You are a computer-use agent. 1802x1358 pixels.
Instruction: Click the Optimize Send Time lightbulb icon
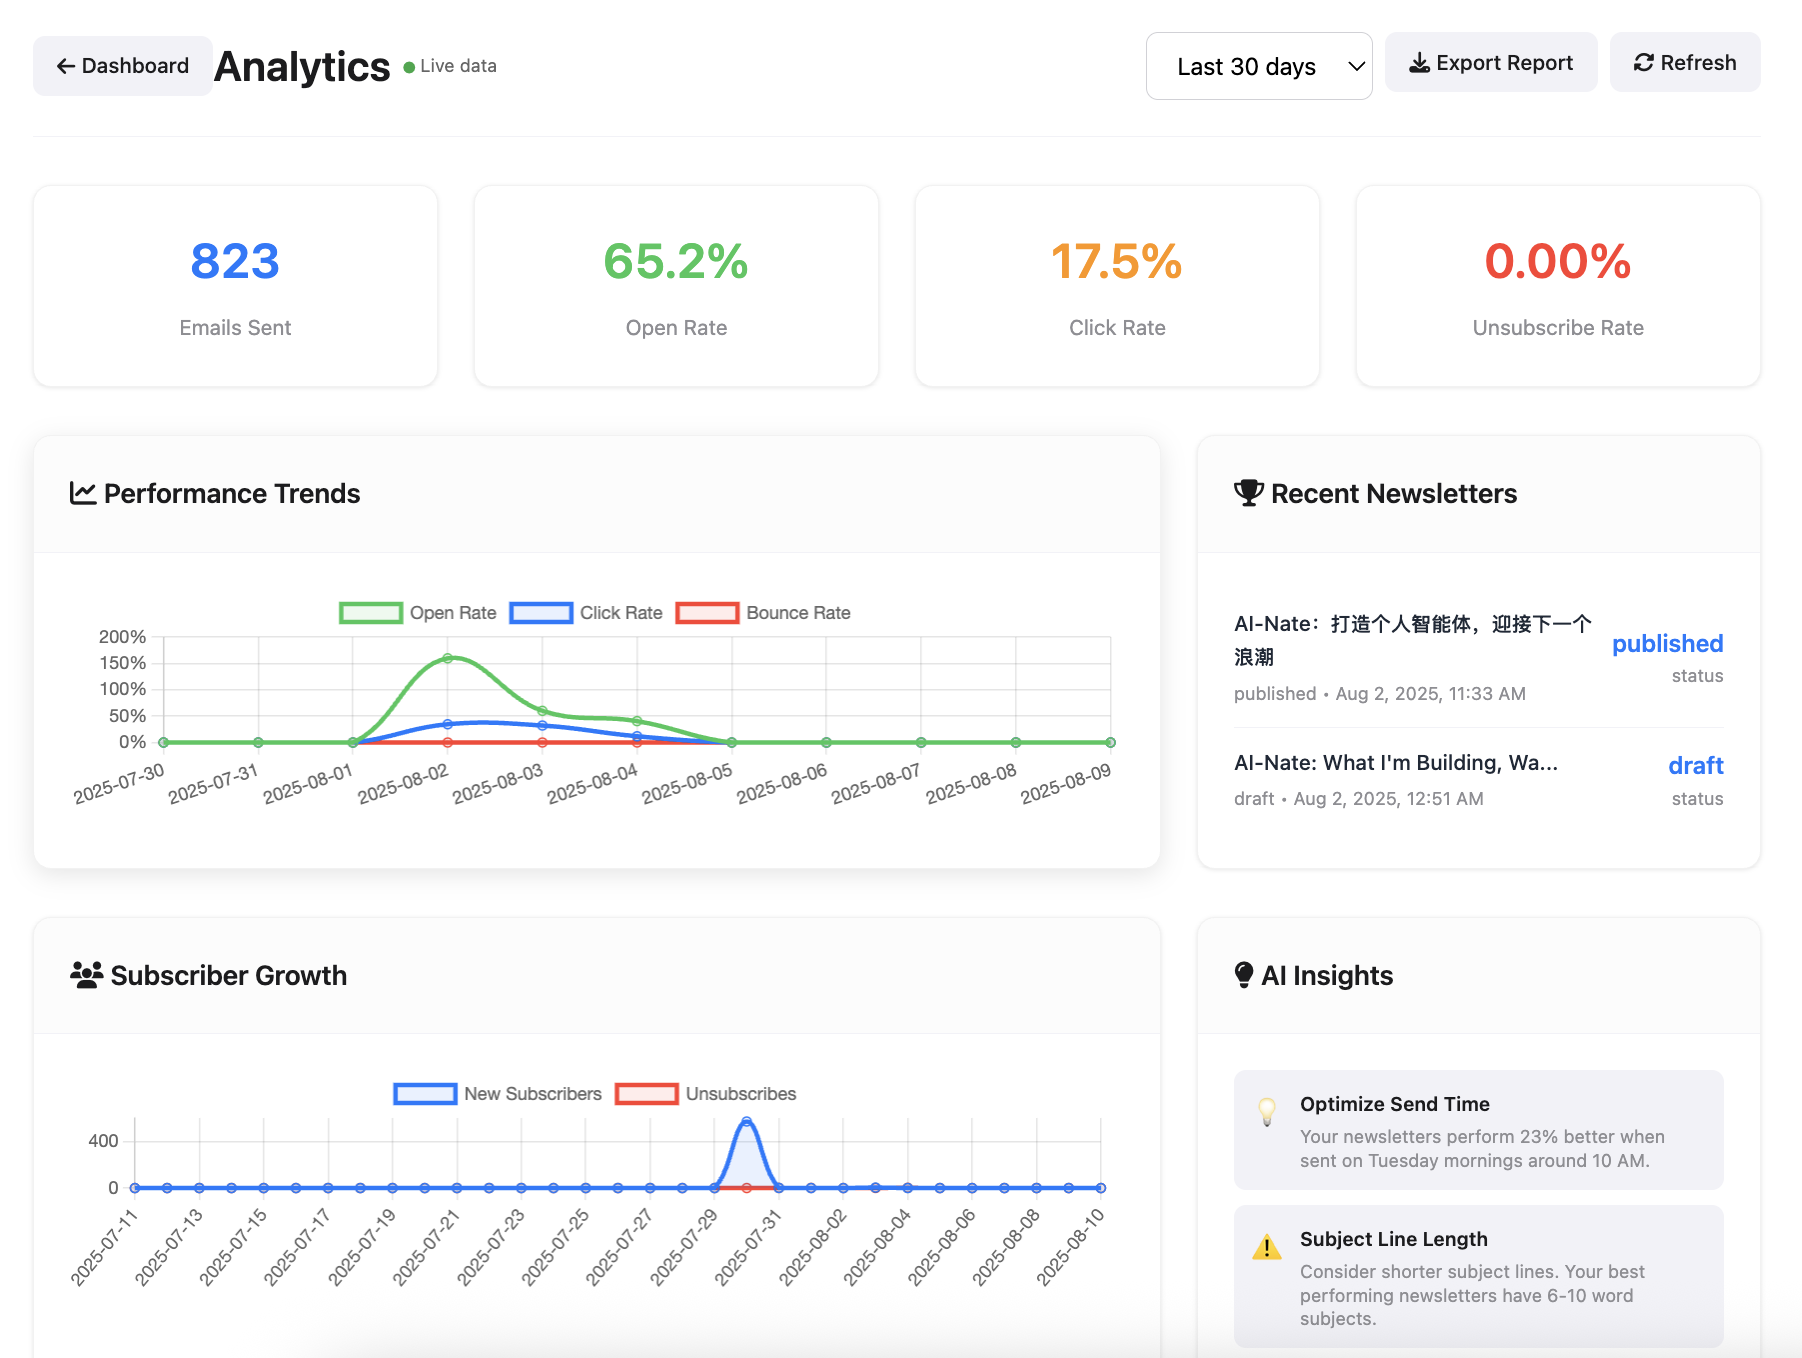click(1267, 1112)
